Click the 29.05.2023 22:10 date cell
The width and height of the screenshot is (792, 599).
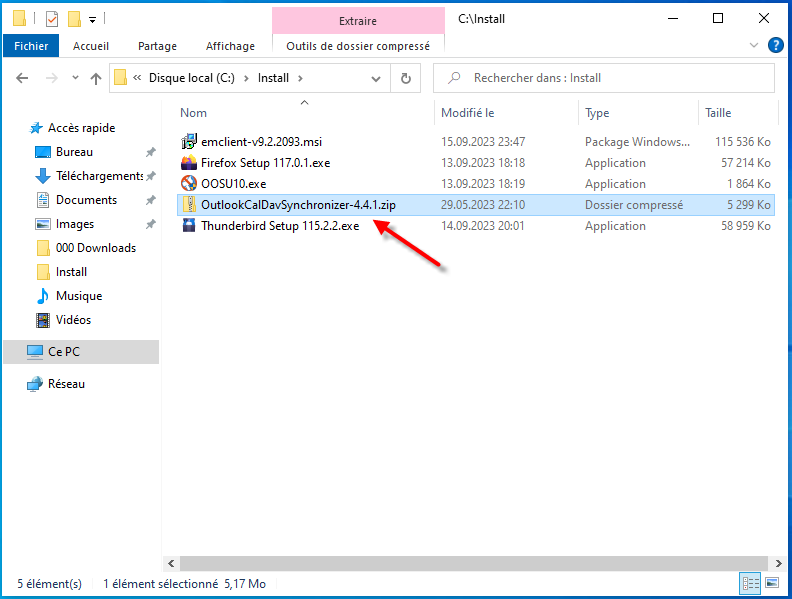coord(482,205)
